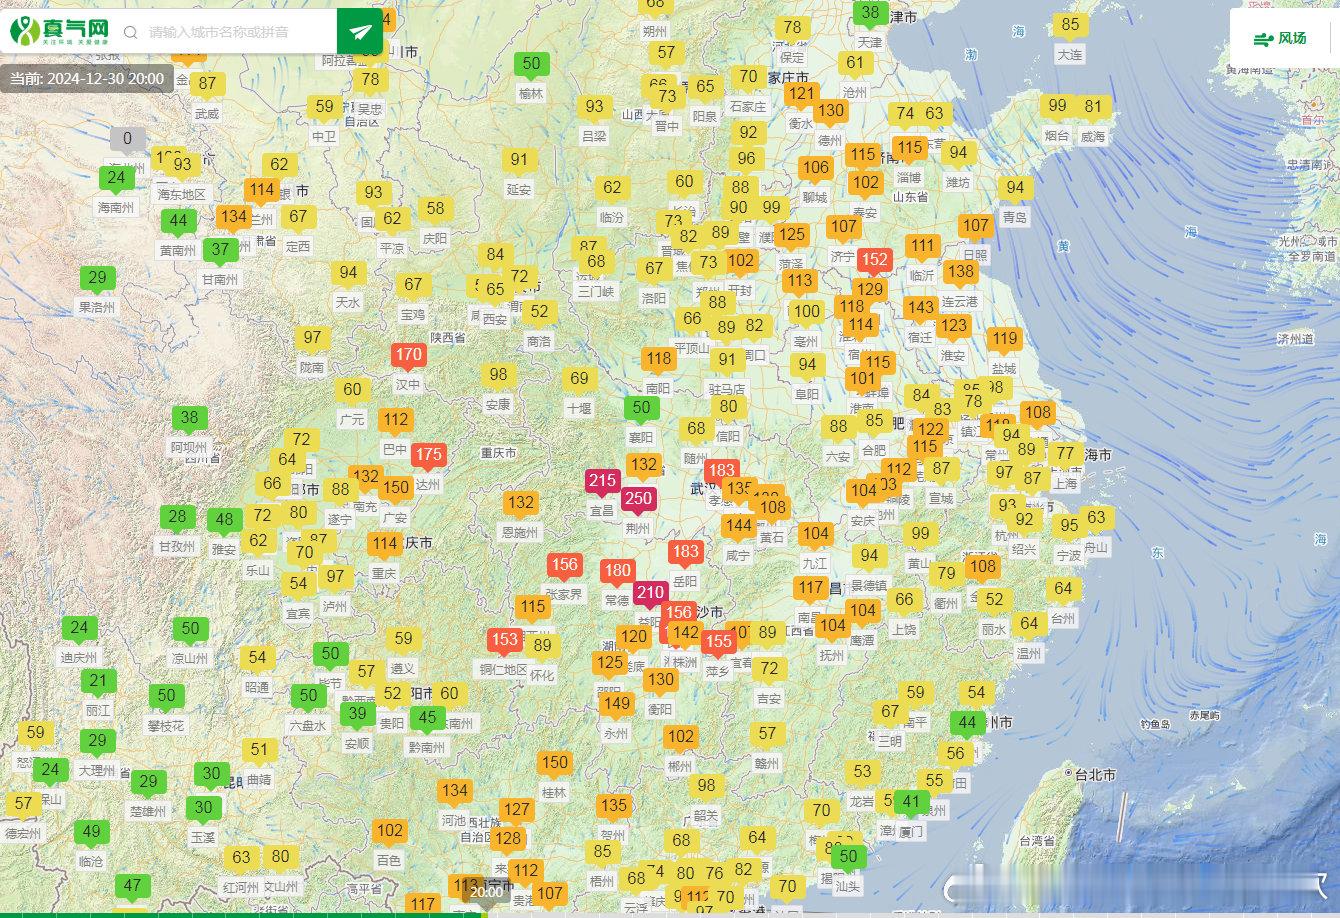
Task: Click the 真气网 logo
Action: pyautogui.click(x=59, y=31)
